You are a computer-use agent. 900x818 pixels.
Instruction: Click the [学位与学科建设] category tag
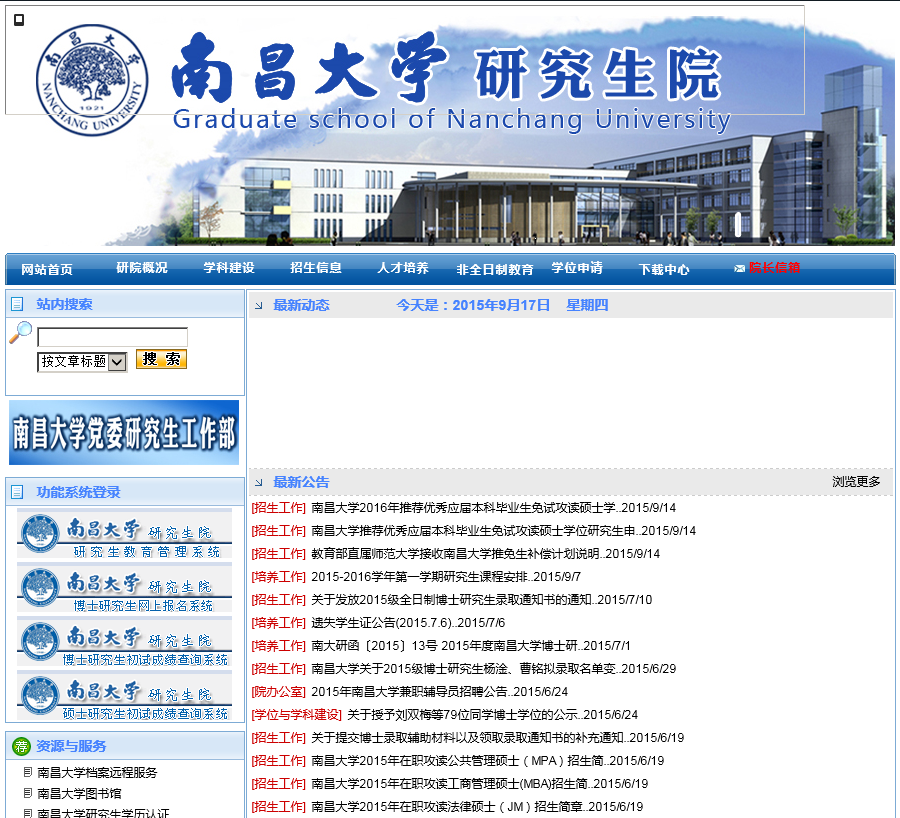(297, 715)
